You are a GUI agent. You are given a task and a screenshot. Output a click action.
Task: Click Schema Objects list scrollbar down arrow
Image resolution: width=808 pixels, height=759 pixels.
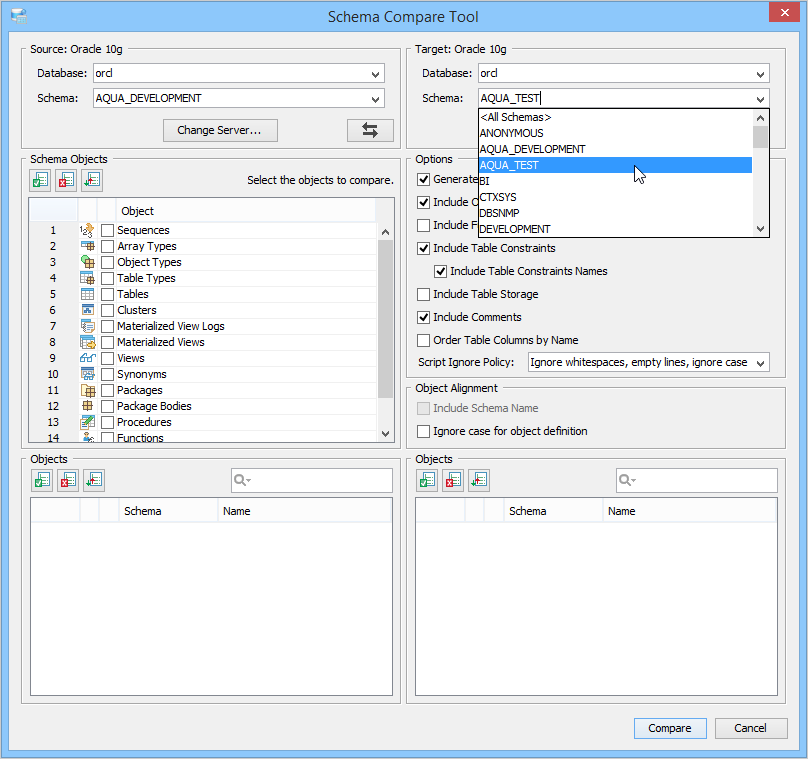point(385,434)
